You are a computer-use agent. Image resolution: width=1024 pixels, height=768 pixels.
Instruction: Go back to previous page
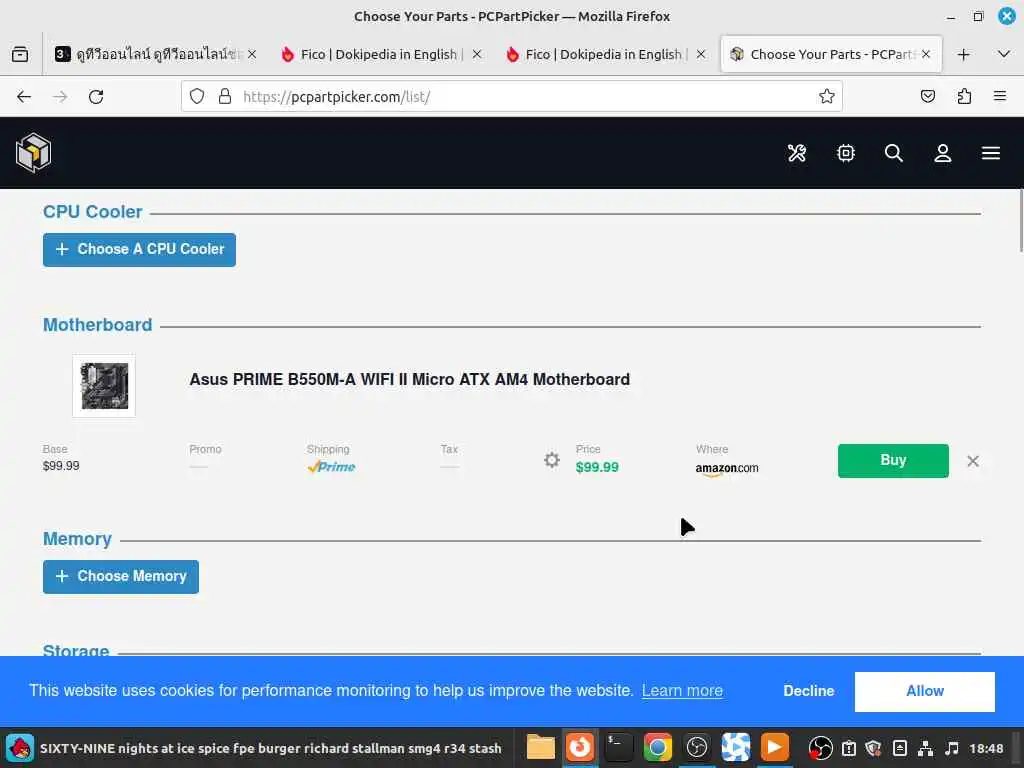(24, 97)
